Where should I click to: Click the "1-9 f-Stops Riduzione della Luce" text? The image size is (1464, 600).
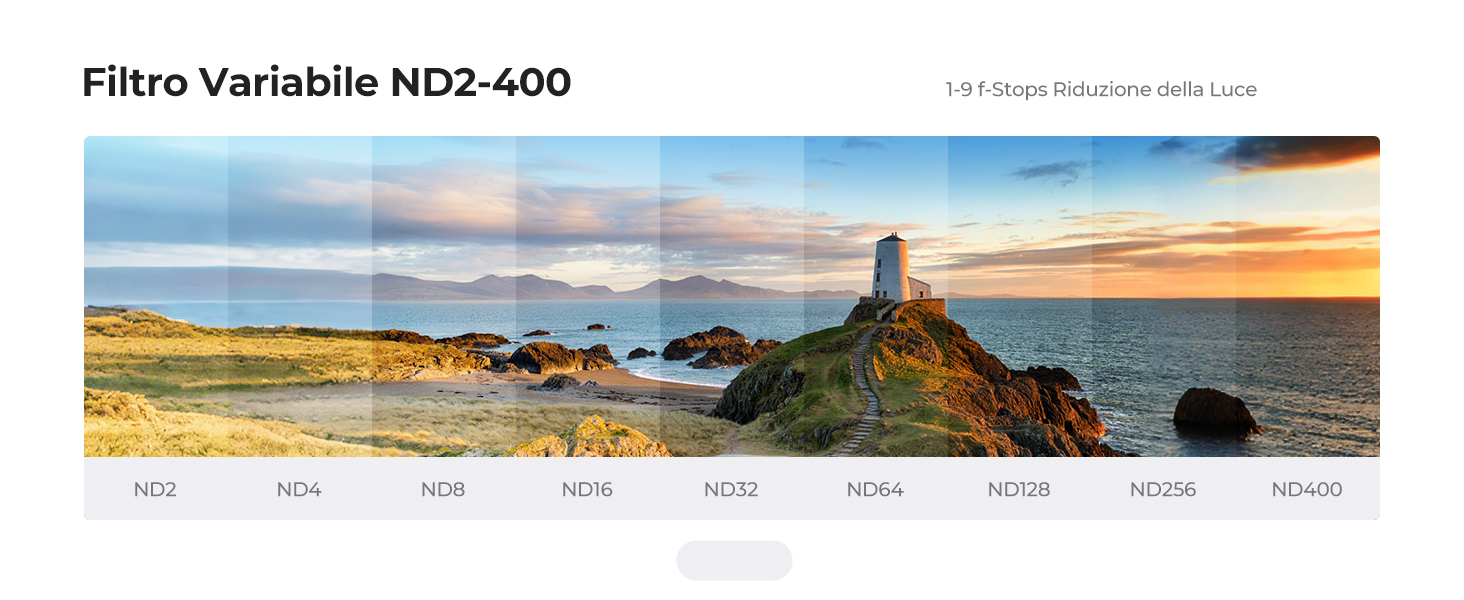tap(1101, 90)
